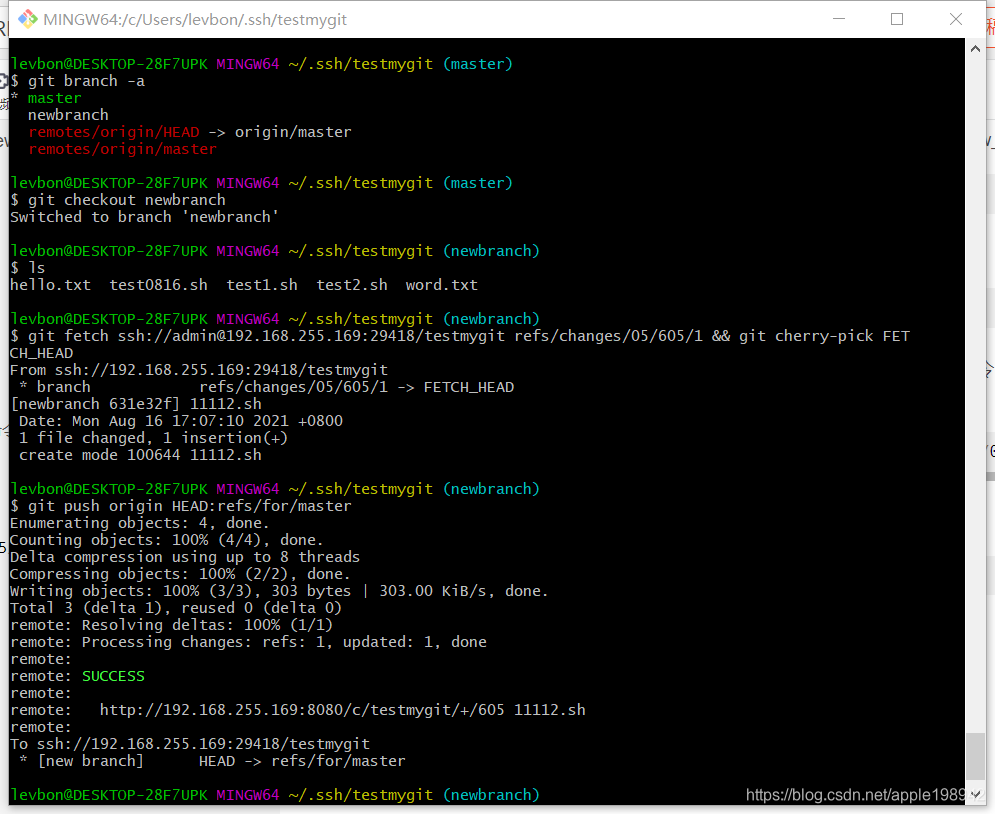This screenshot has width=995, height=814.
Task: Close the MINGW64 terminal window
Action: pyautogui.click(x=956, y=19)
